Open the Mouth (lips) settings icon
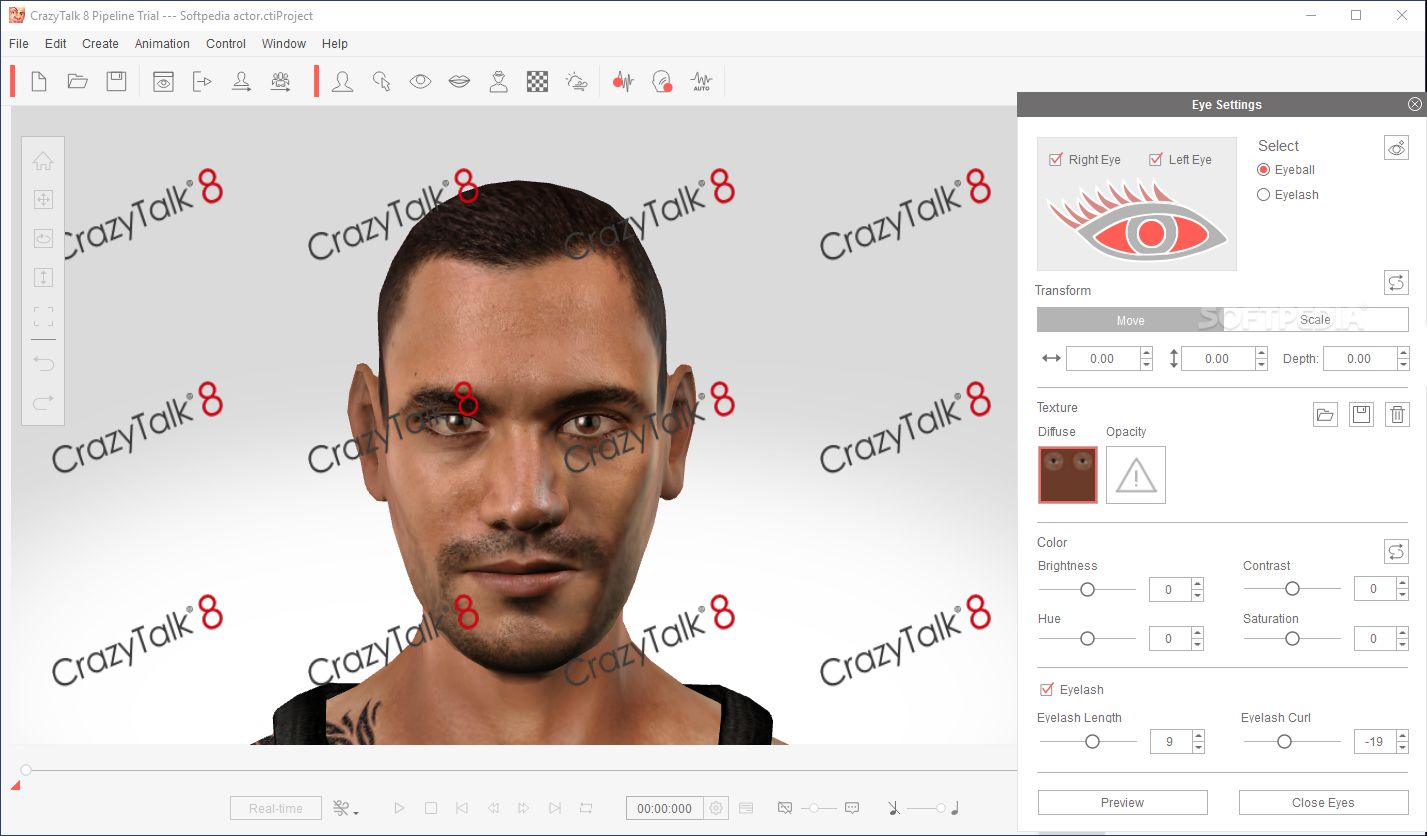This screenshot has height=836, width=1427. pos(459,82)
